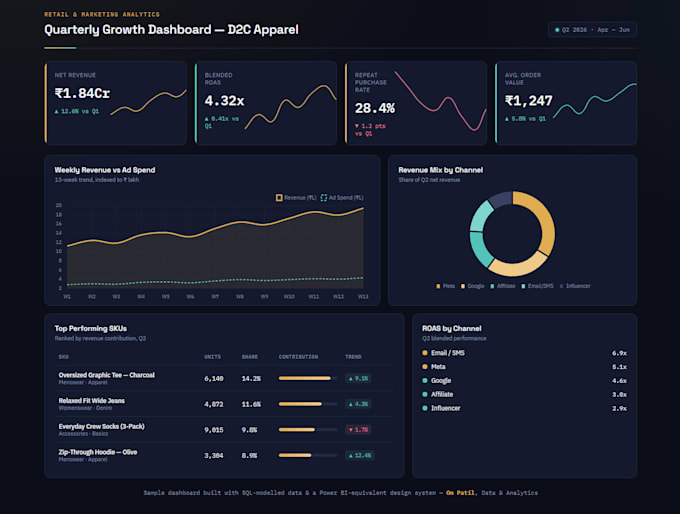Select the Oversized Graphic Tee – Charcoal row name
The width and height of the screenshot is (680, 514).
click(x=107, y=375)
